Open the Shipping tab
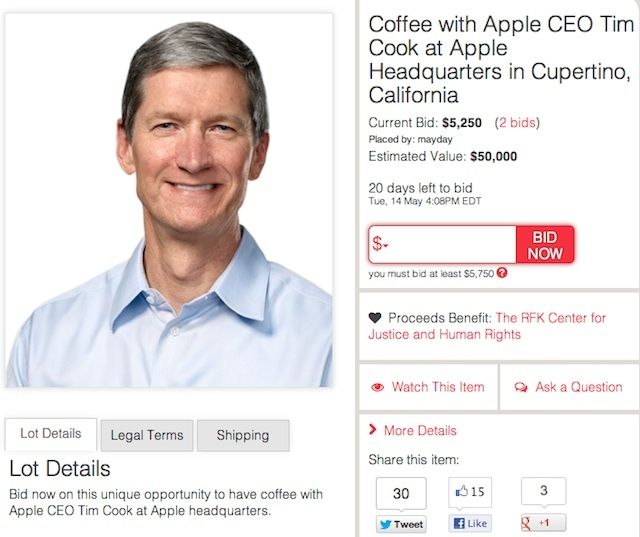 [x=243, y=435]
